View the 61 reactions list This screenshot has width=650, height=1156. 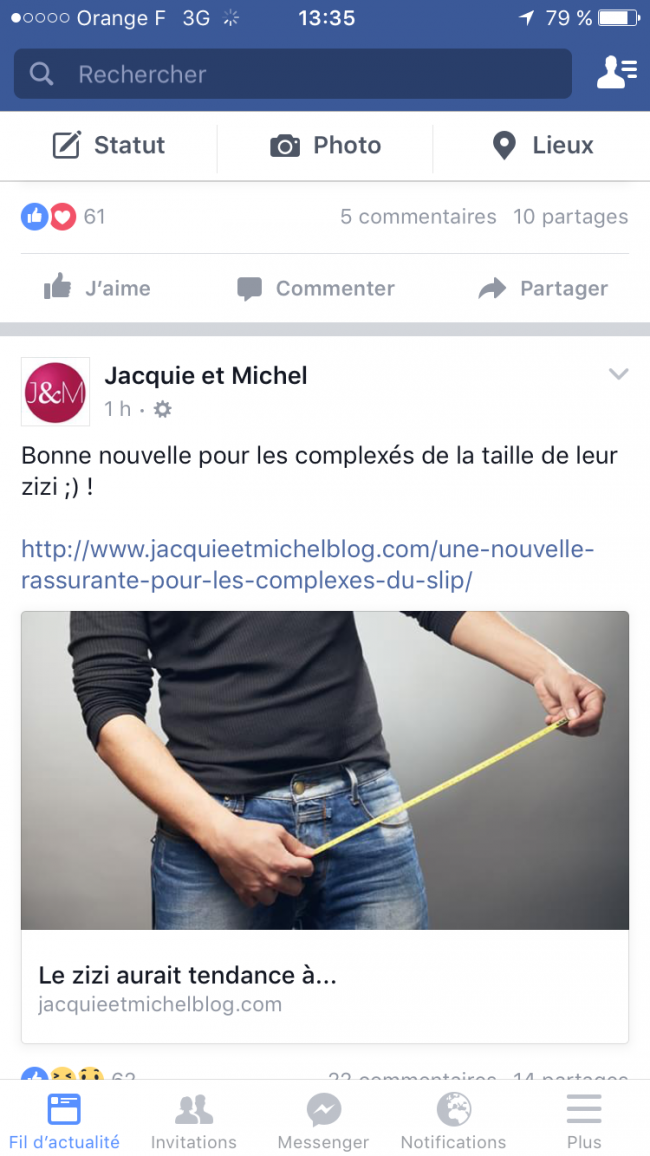[63, 217]
